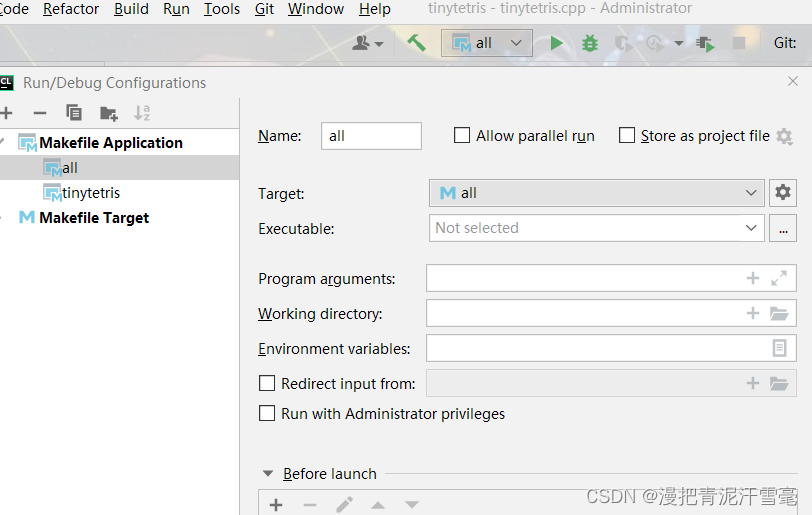The width and height of the screenshot is (812, 515).
Task: Move Before launch task down
Action: click(x=412, y=505)
